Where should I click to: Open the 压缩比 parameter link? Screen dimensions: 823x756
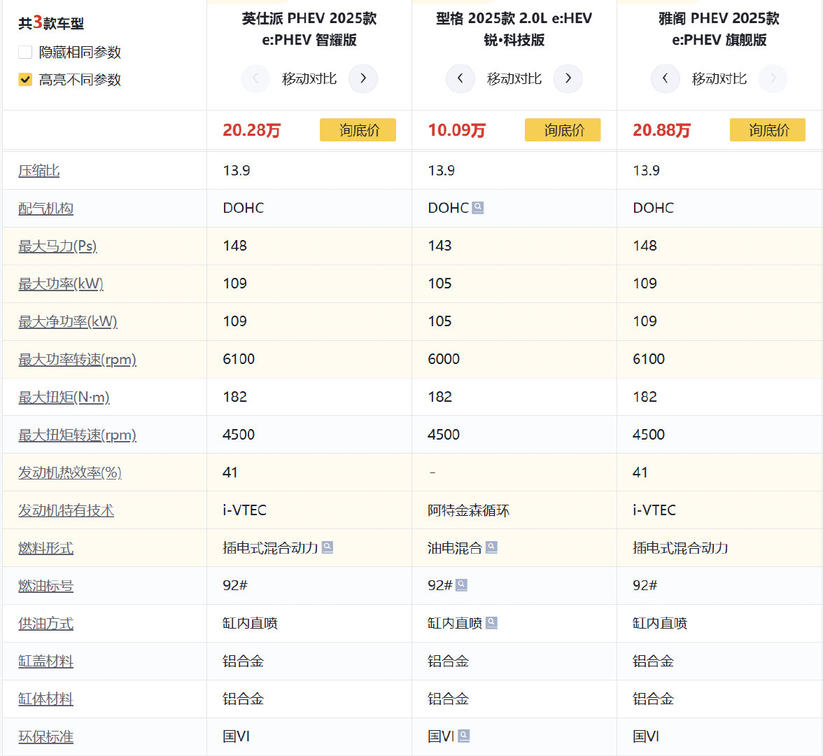tap(39, 171)
